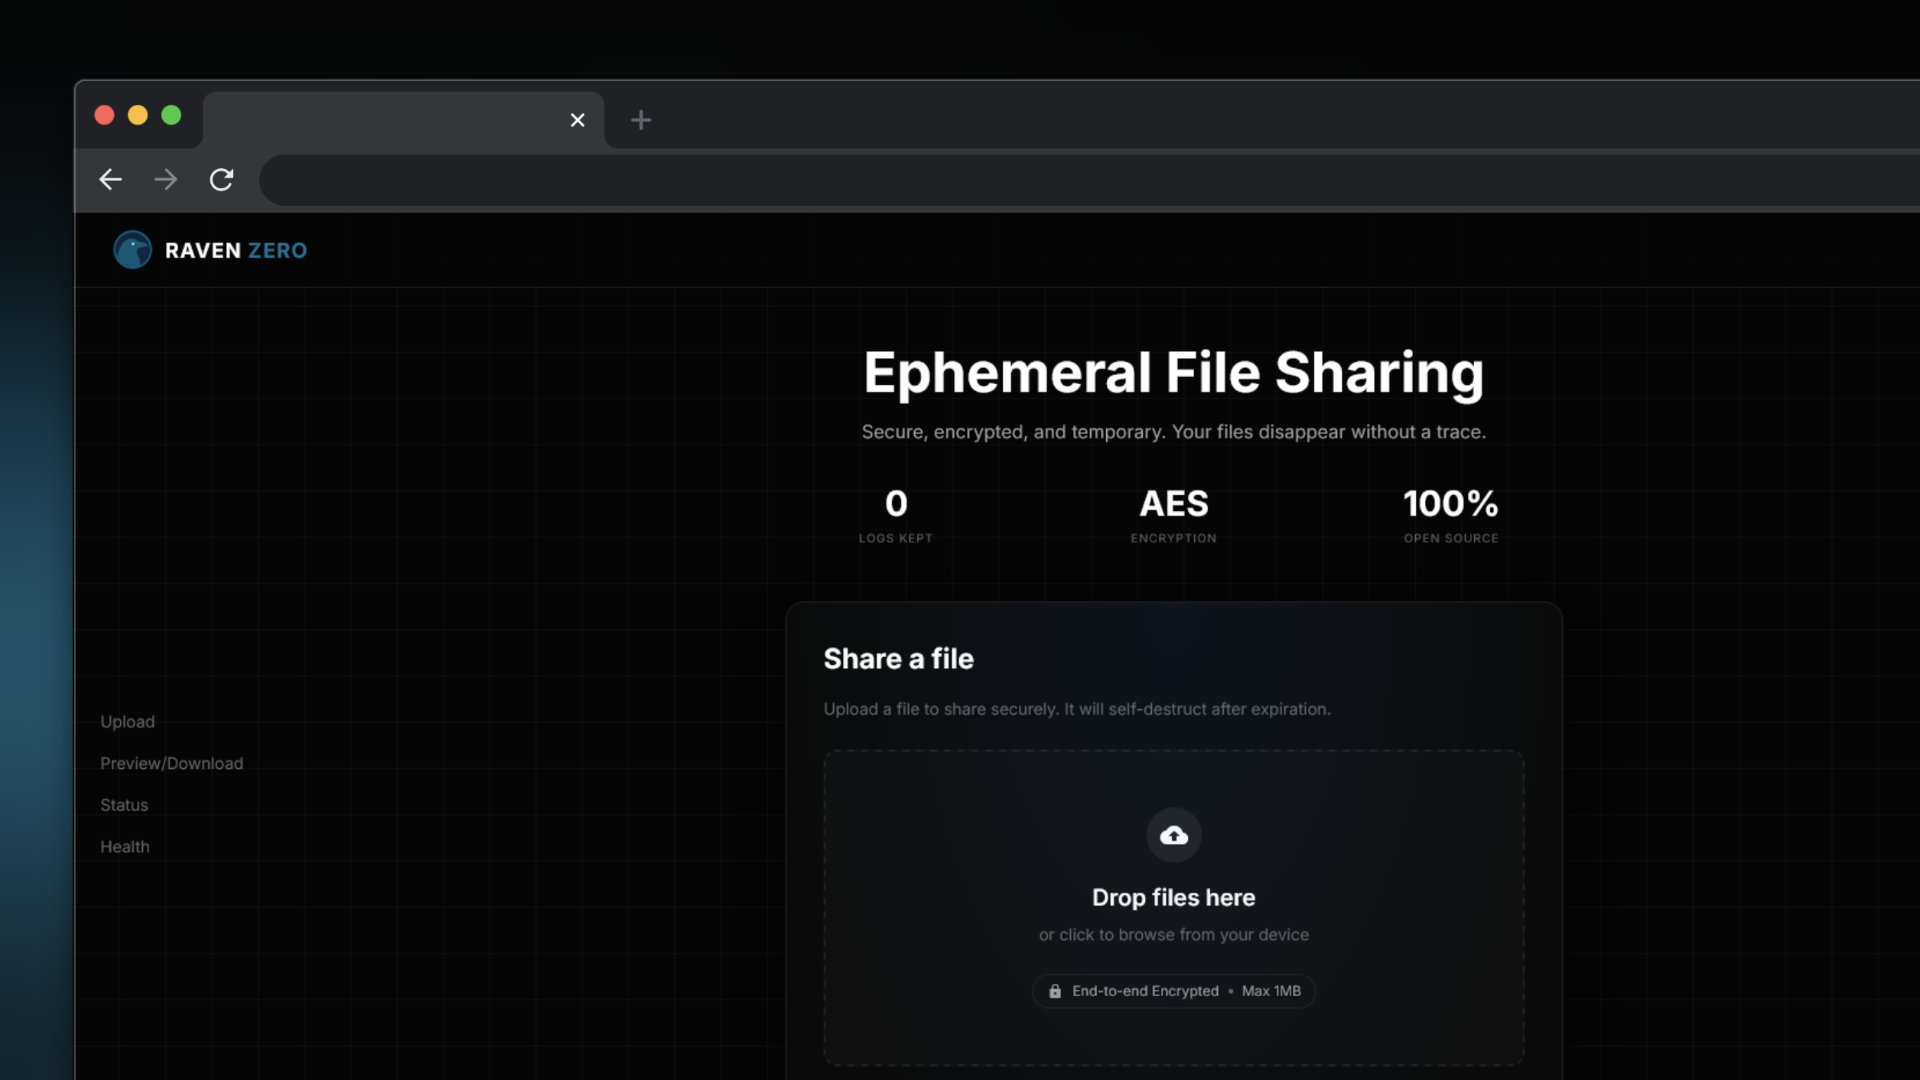The width and height of the screenshot is (1920, 1080).
Task: Click the RAVEN ZERO brand text
Action: [236, 251]
